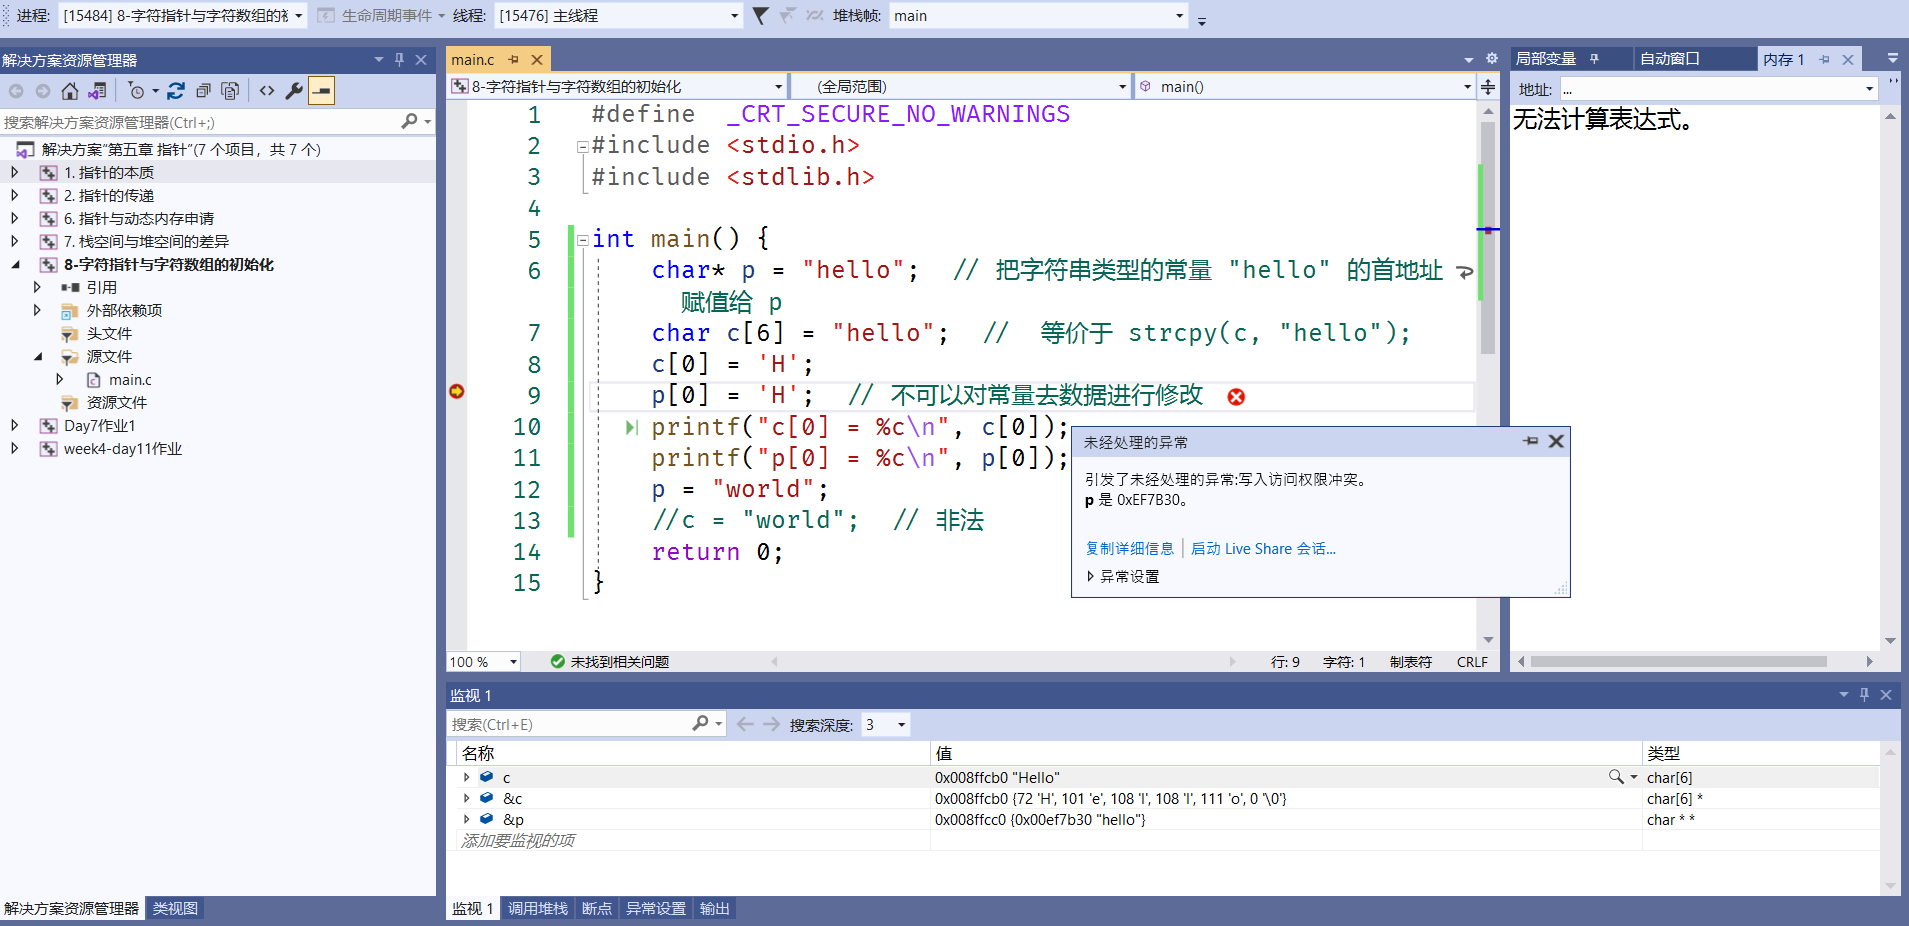Image resolution: width=1909 pixels, height=926 pixels.
Task: Click the Solution Explorer search field
Action: pos(200,122)
